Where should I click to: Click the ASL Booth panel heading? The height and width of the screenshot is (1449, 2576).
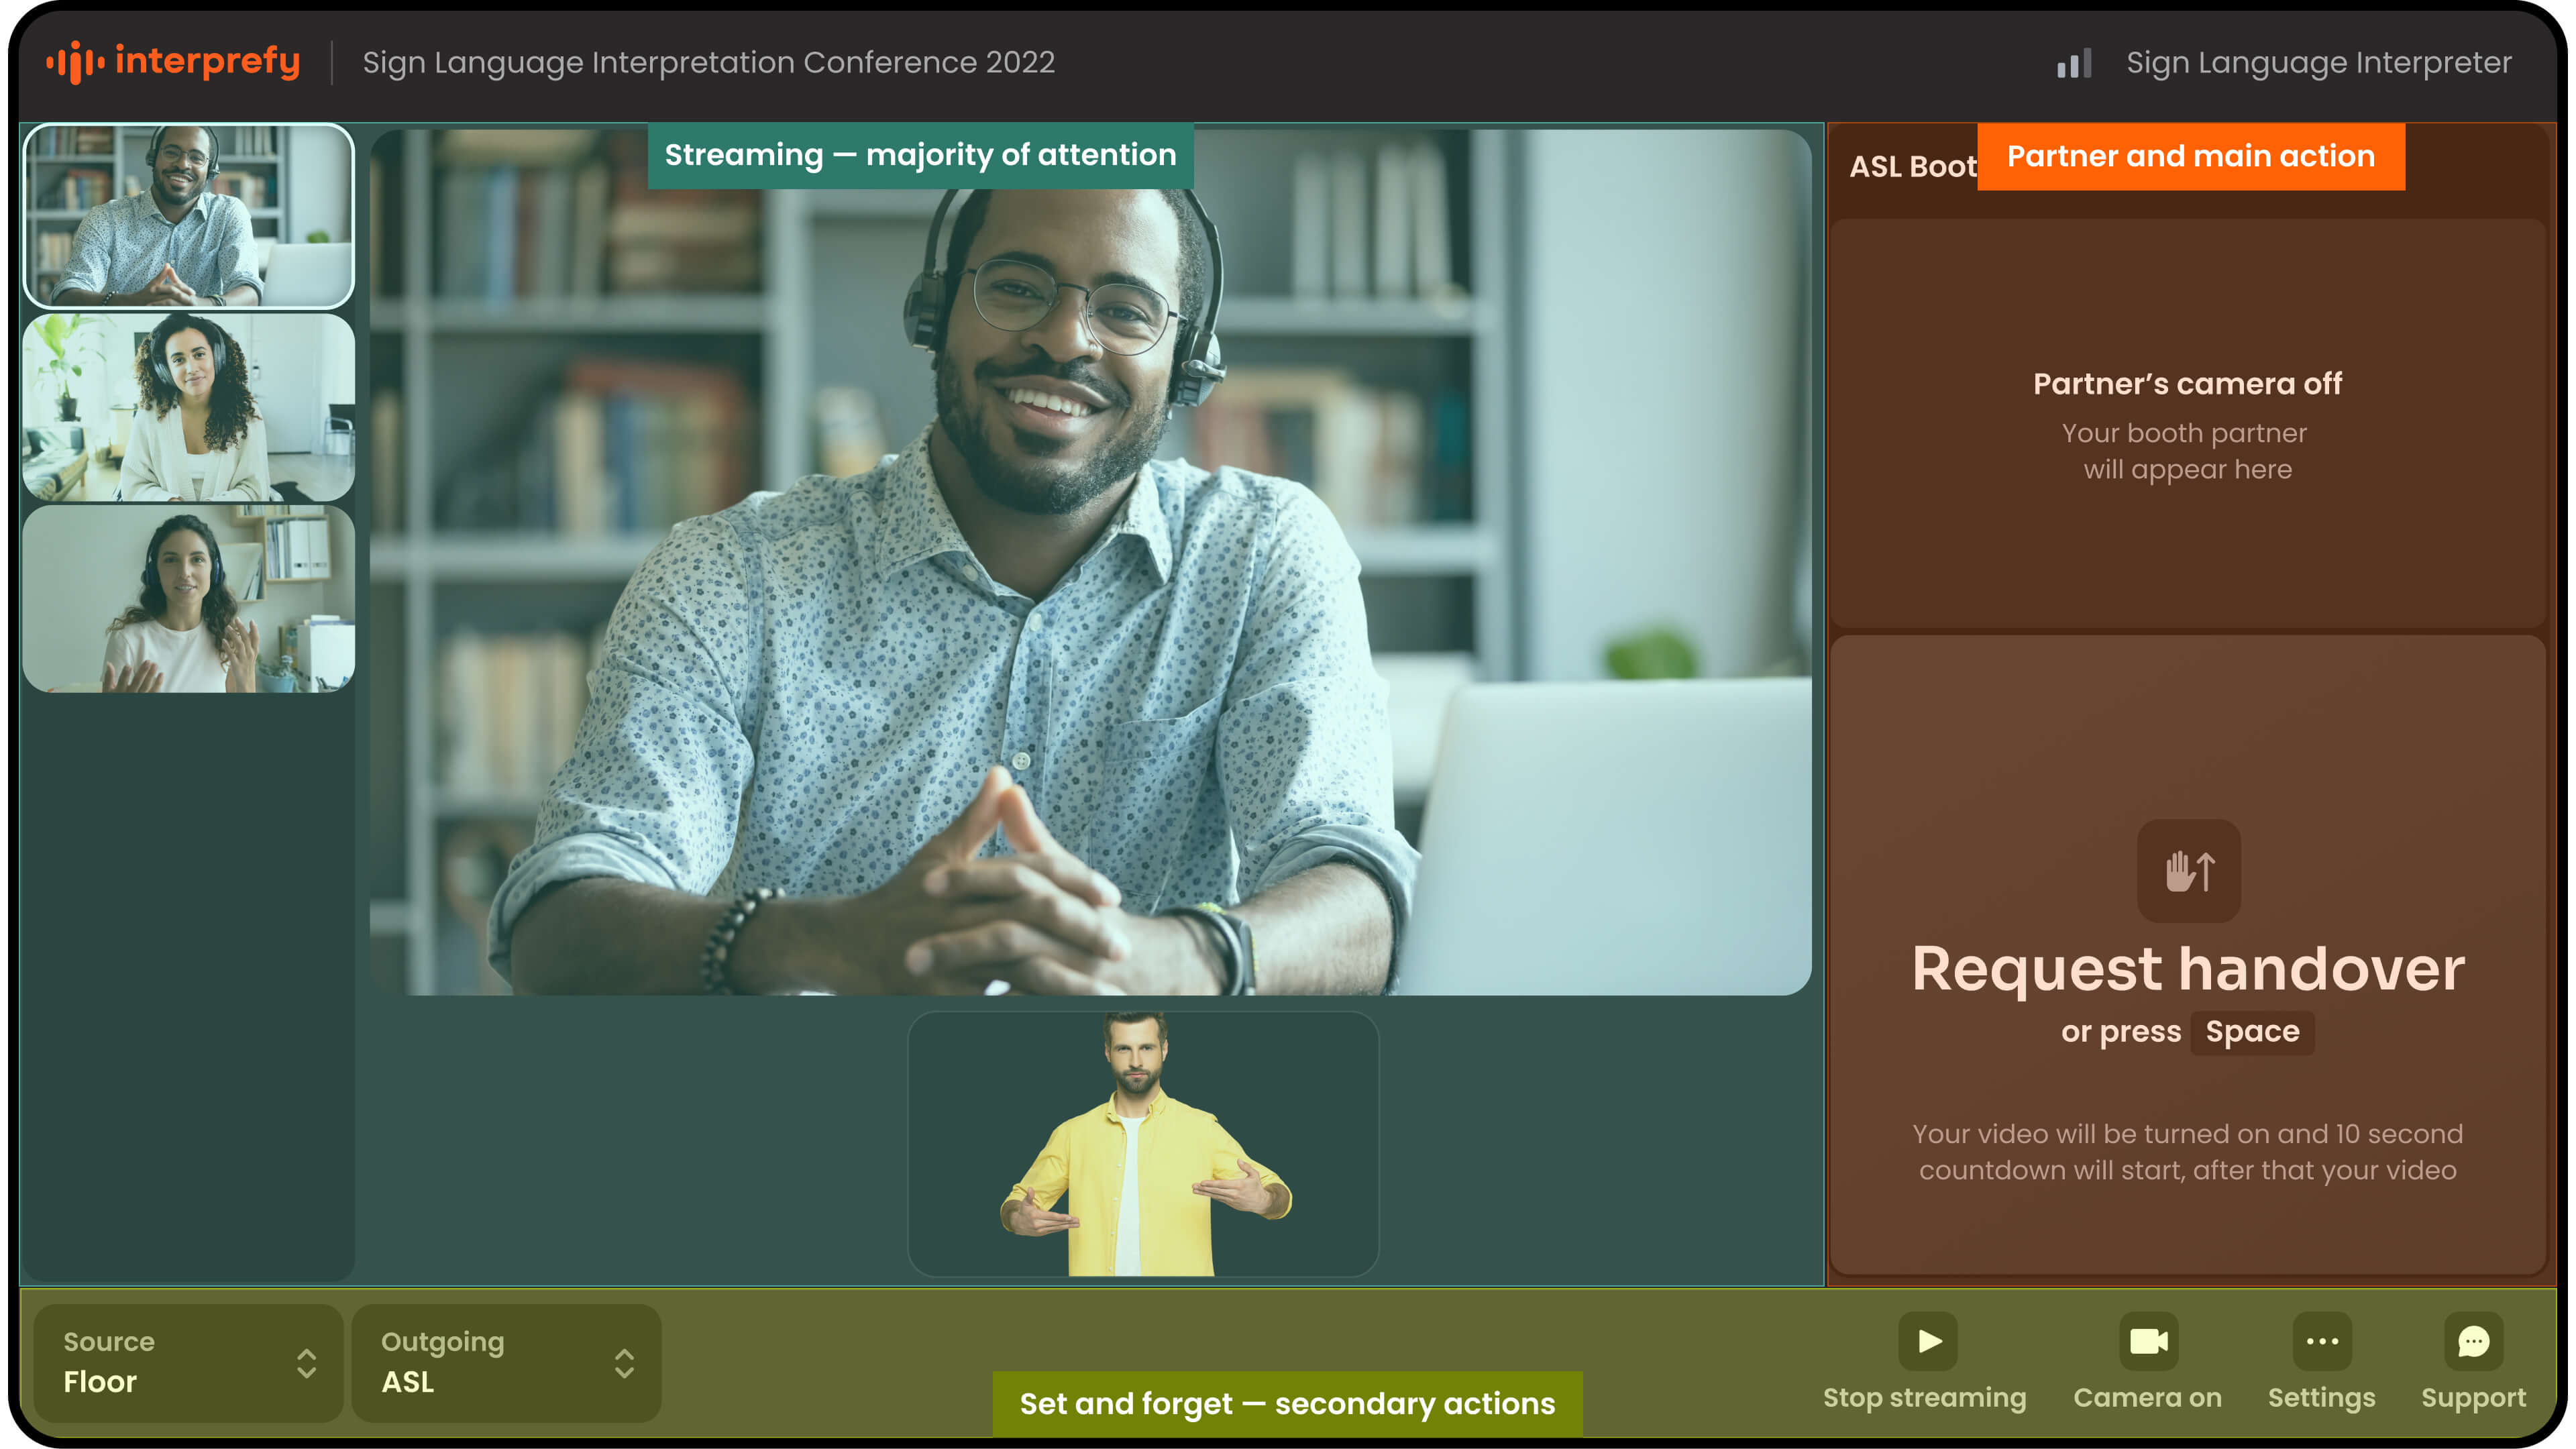coord(1911,166)
